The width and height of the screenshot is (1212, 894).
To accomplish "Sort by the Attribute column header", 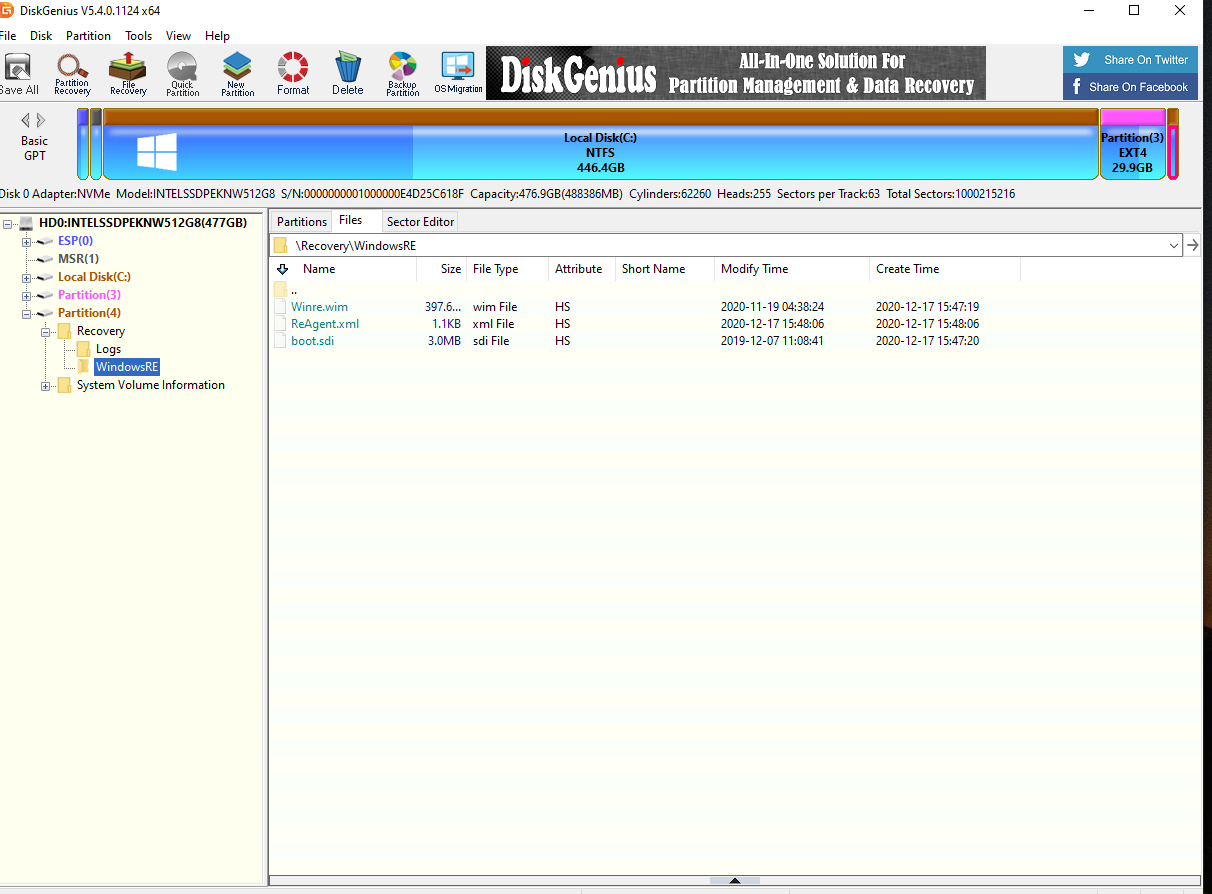I will 581,269.
